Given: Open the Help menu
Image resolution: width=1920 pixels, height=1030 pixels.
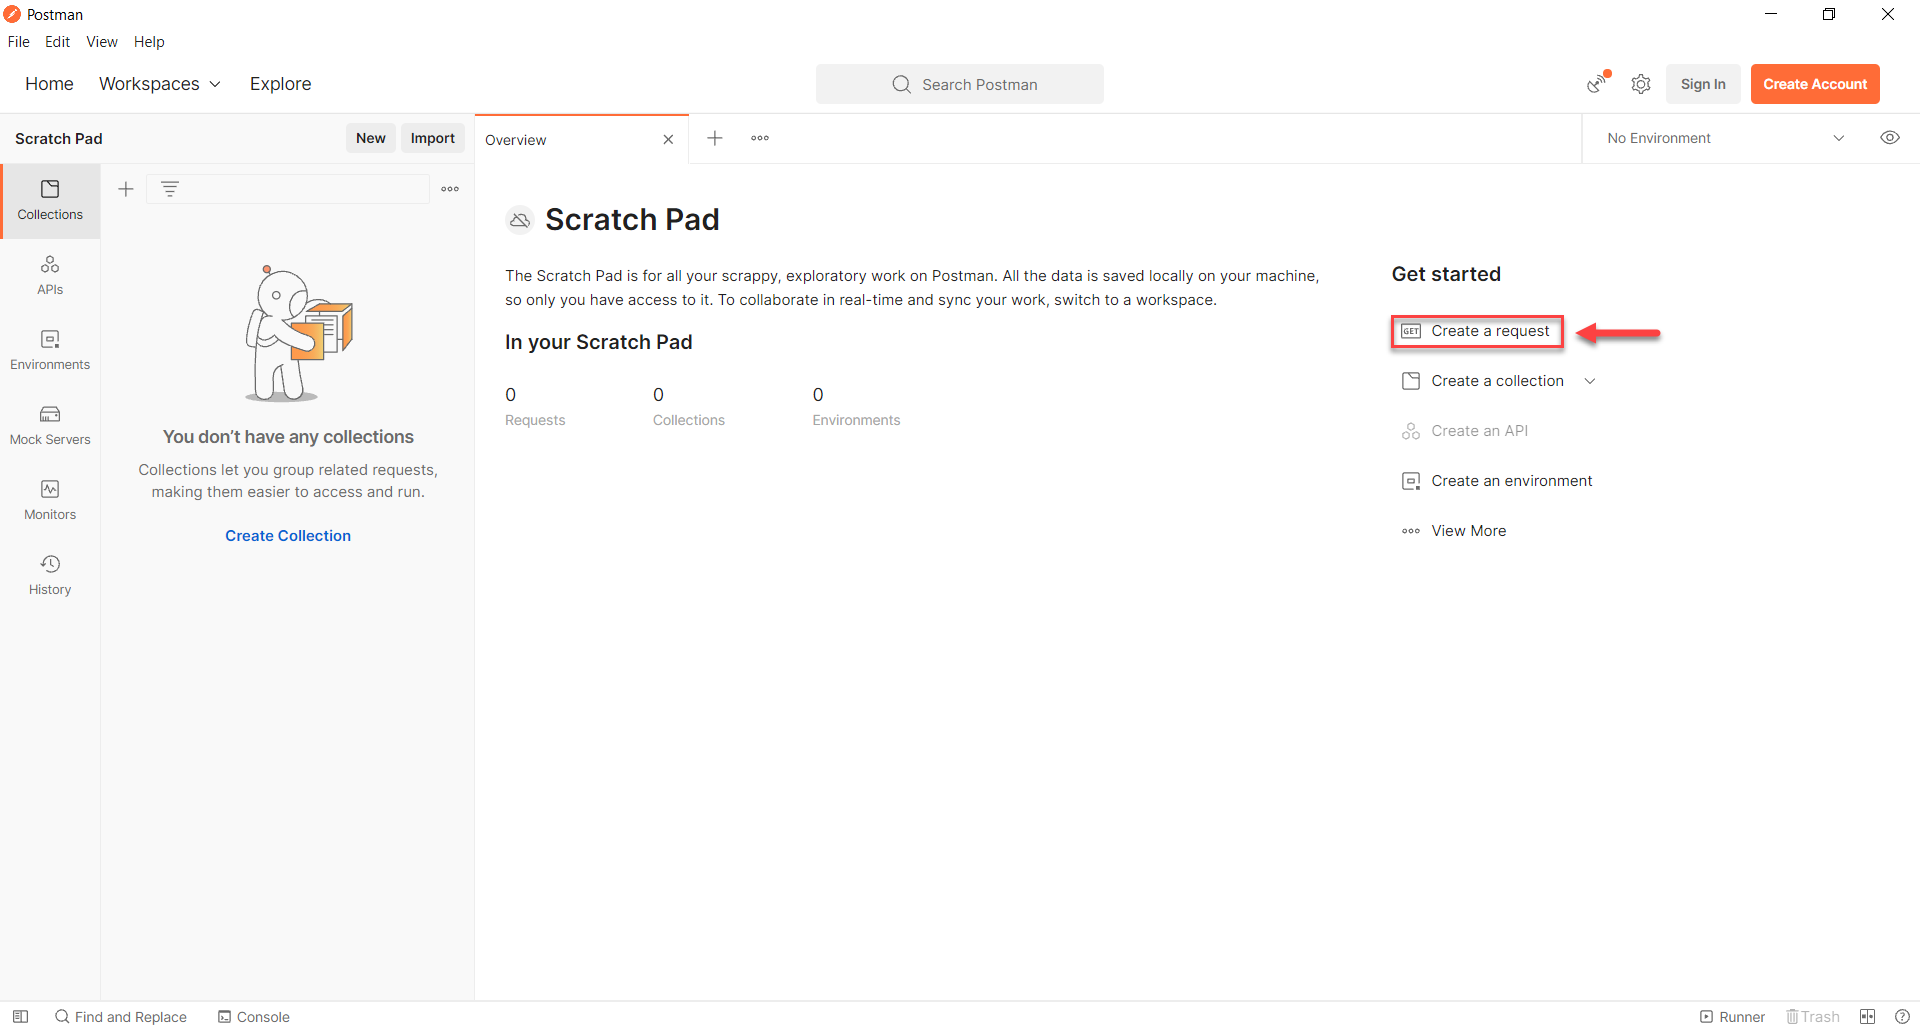Looking at the screenshot, I should (149, 42).
